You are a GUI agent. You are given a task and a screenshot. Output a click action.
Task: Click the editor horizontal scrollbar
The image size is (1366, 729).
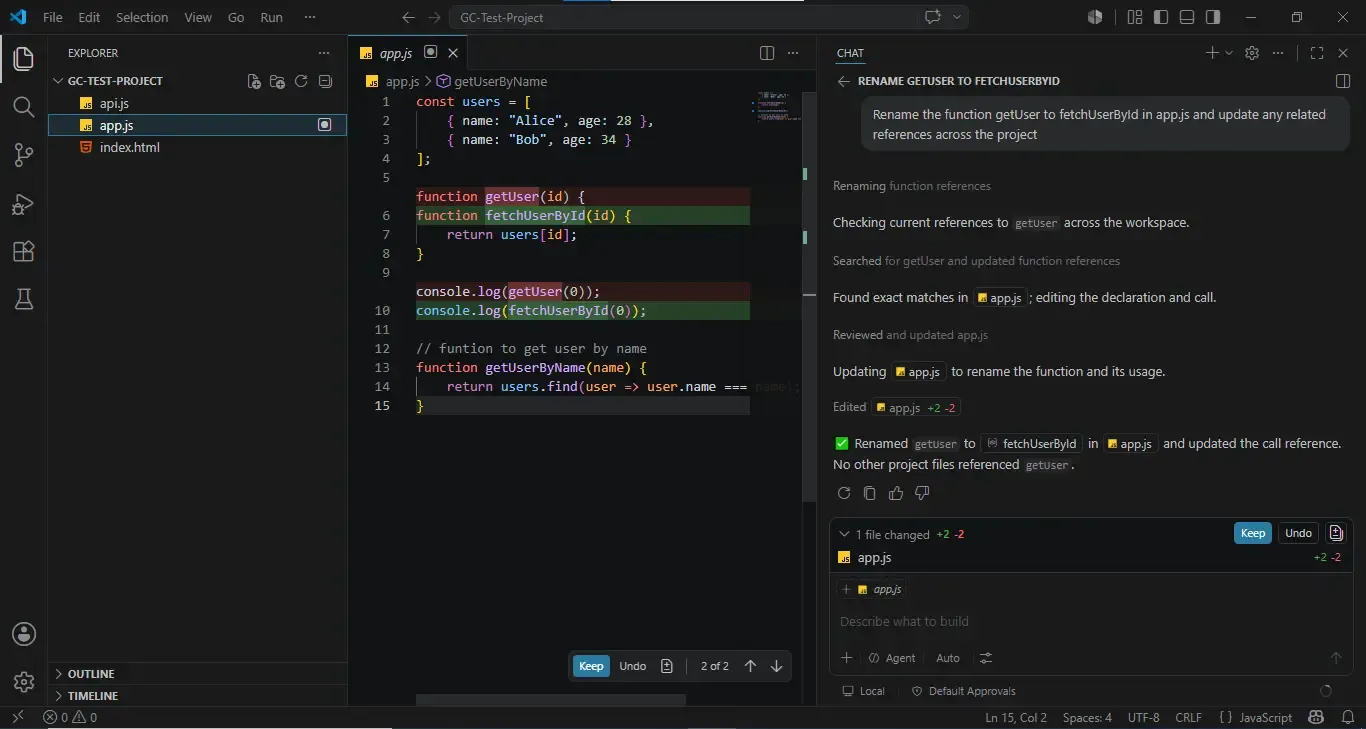click(x=551, y=700)
